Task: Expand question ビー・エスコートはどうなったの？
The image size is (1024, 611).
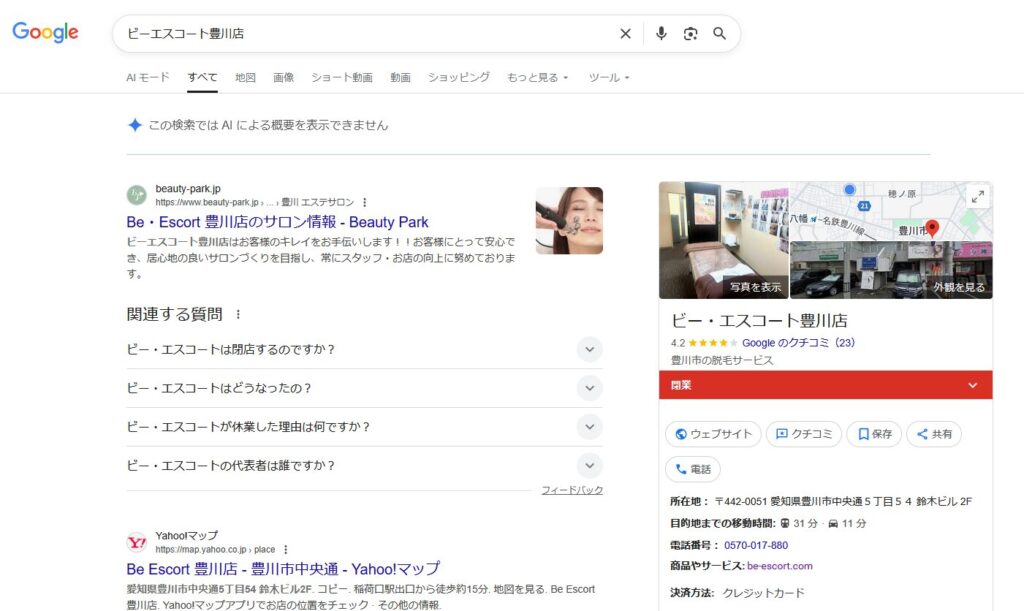Action: tap(590, 388)
